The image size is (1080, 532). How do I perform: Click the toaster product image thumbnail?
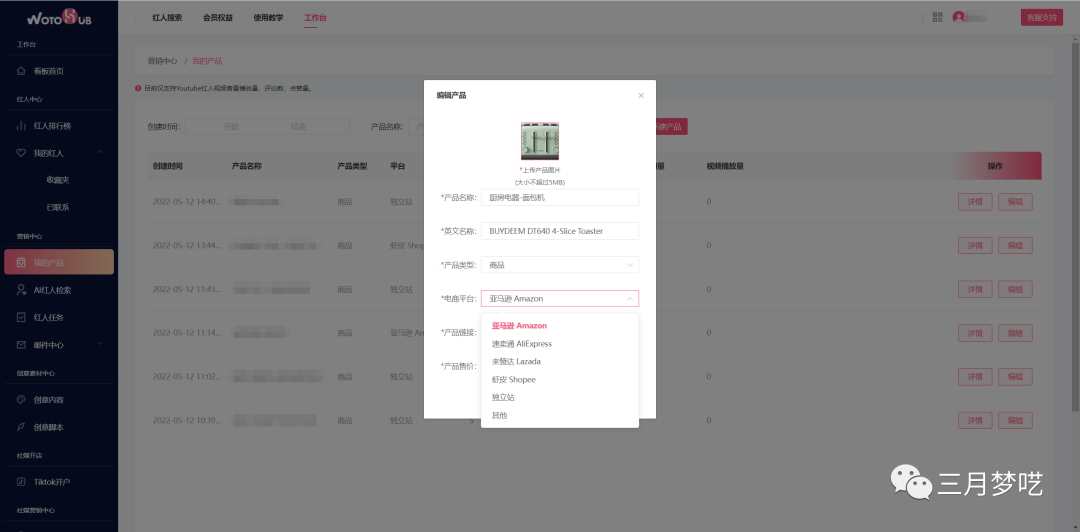(x=540, y=141)
